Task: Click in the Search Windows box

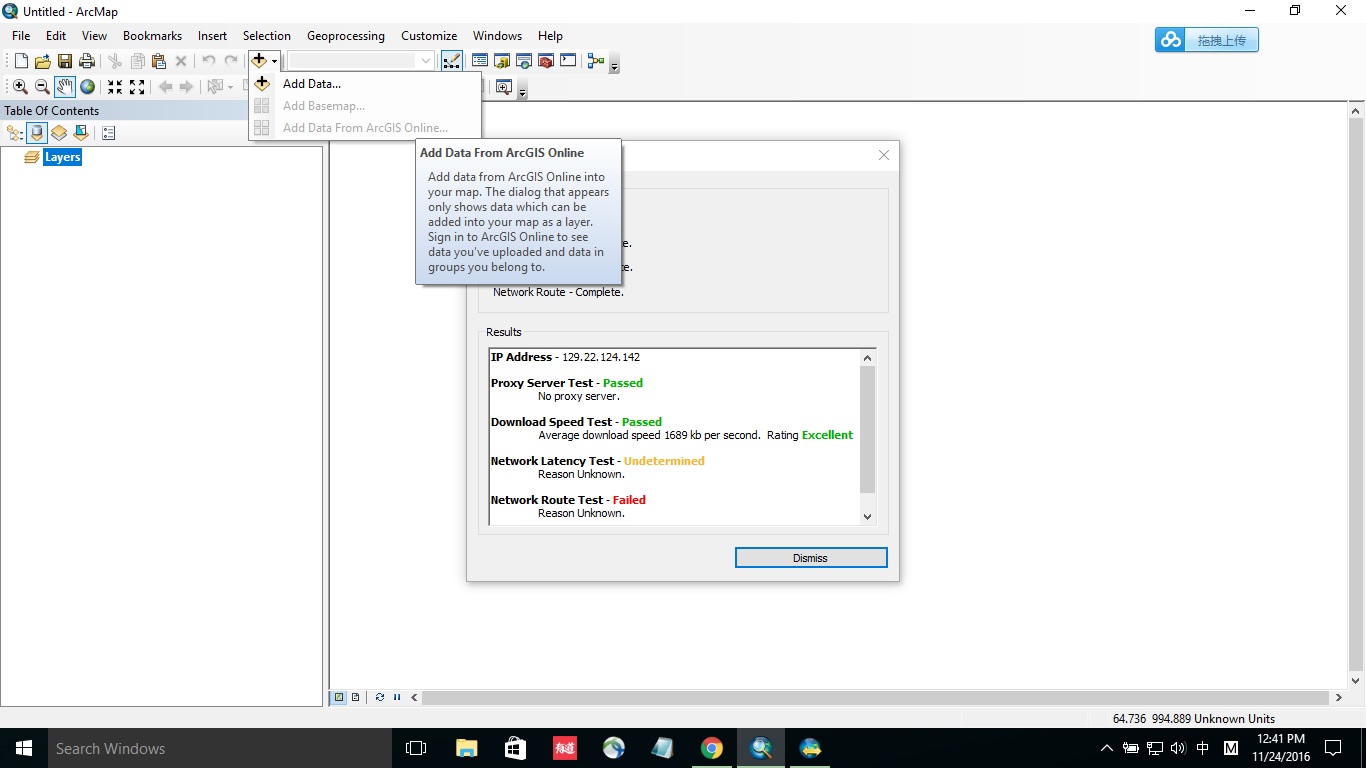Action: [x=220, y=748]
